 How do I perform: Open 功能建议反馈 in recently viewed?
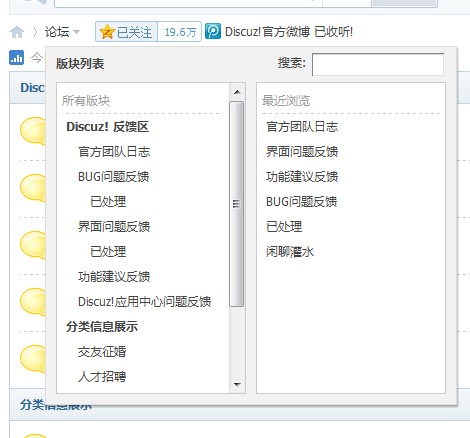tap(302, 177)
